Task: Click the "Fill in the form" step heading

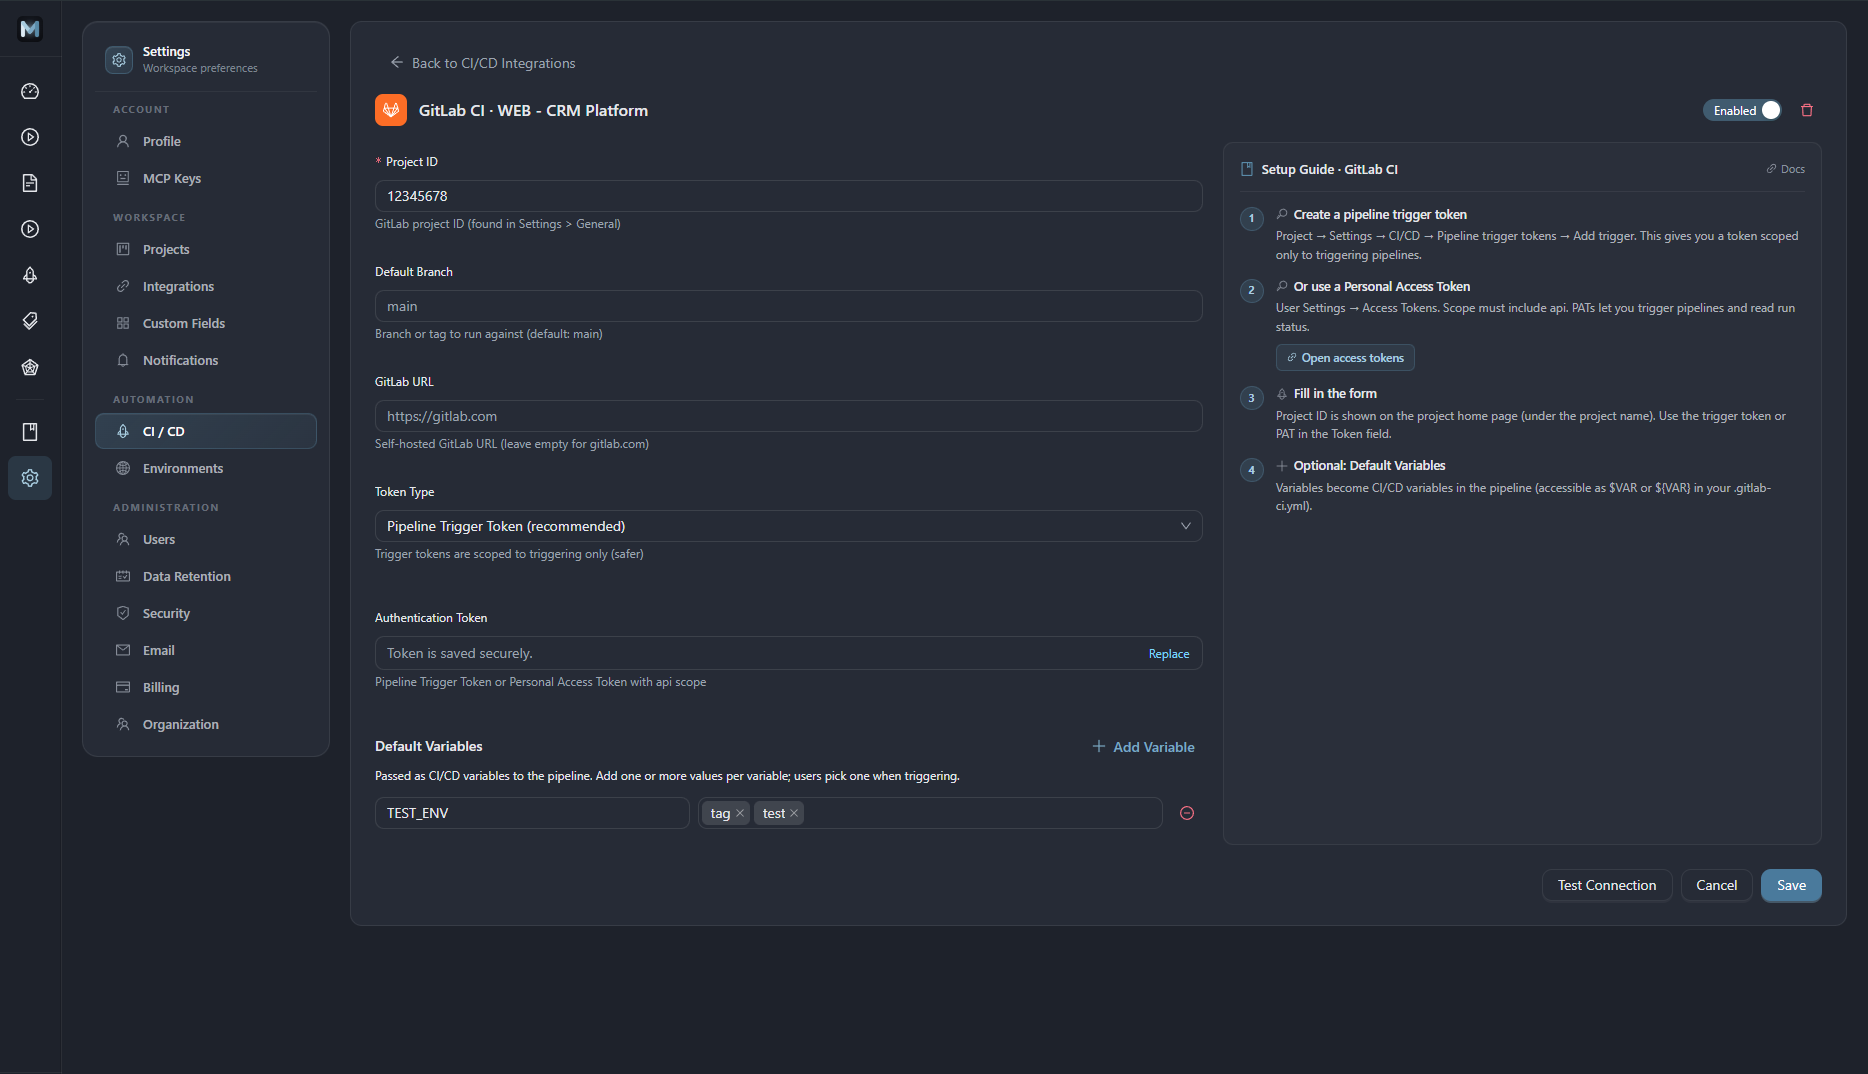Action: (1335, 393)
